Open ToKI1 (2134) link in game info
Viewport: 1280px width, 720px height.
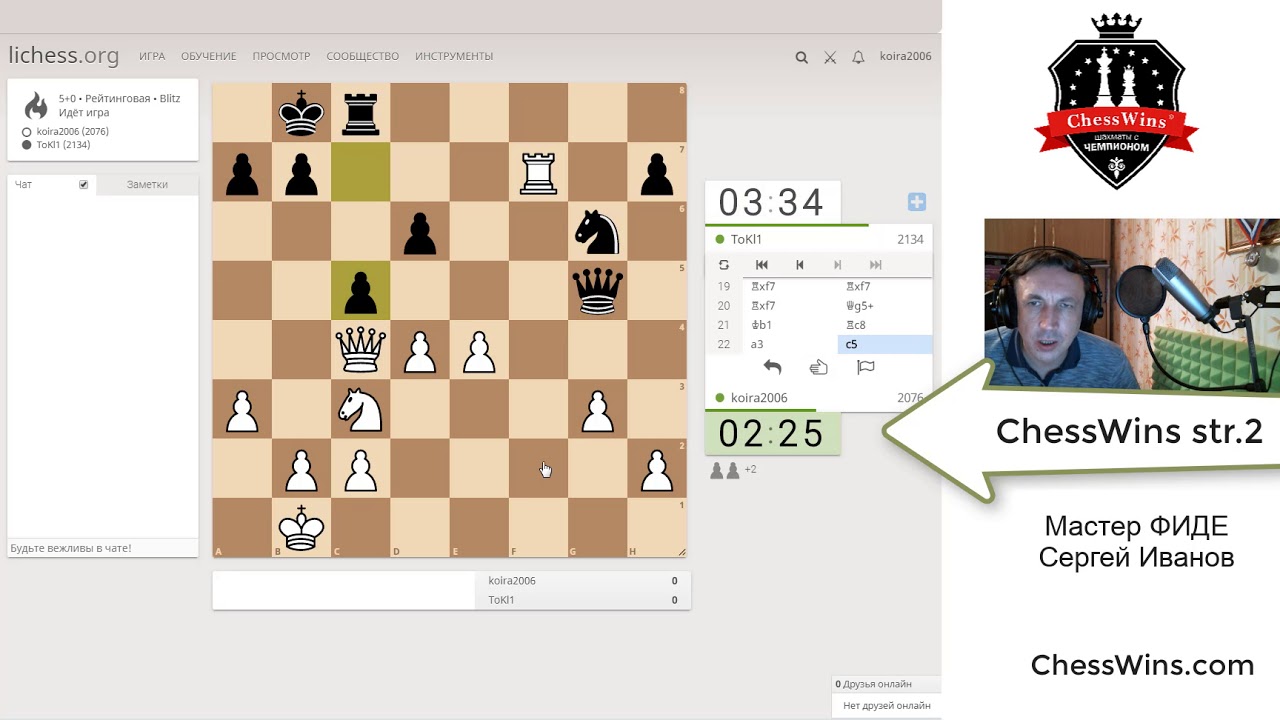[64, 144]
